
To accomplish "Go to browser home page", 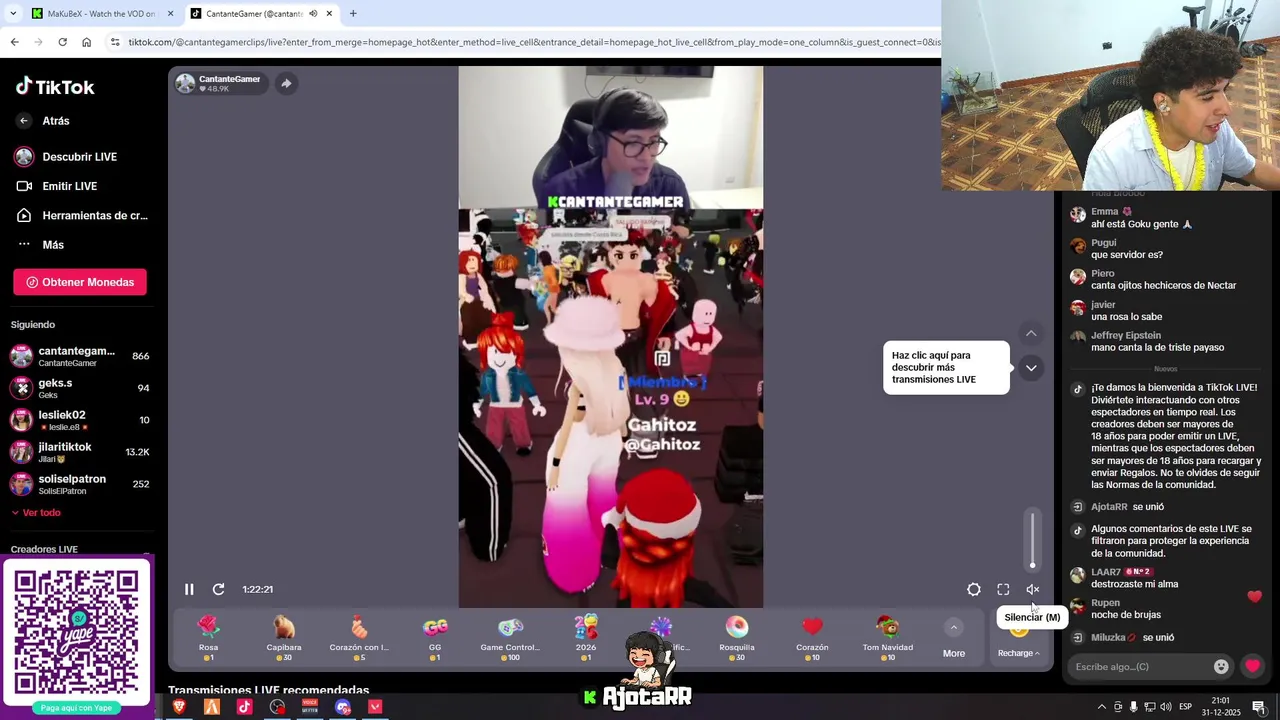I will click(86, 42).
